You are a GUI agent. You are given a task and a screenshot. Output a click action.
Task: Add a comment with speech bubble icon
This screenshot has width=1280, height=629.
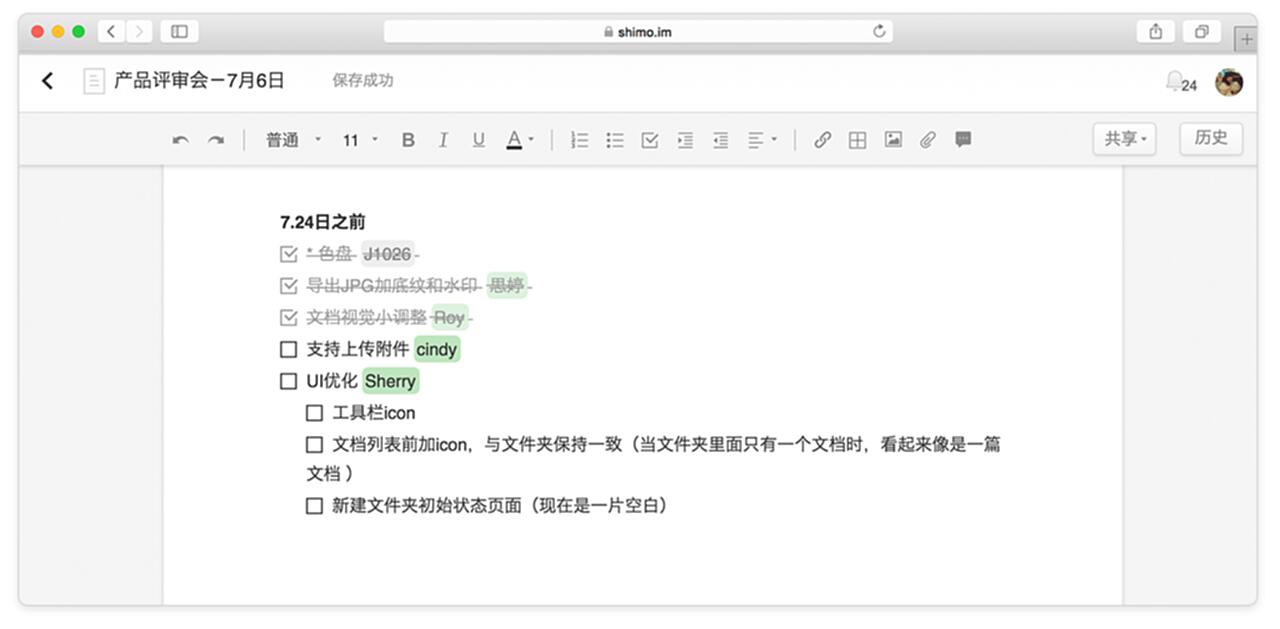963,140
